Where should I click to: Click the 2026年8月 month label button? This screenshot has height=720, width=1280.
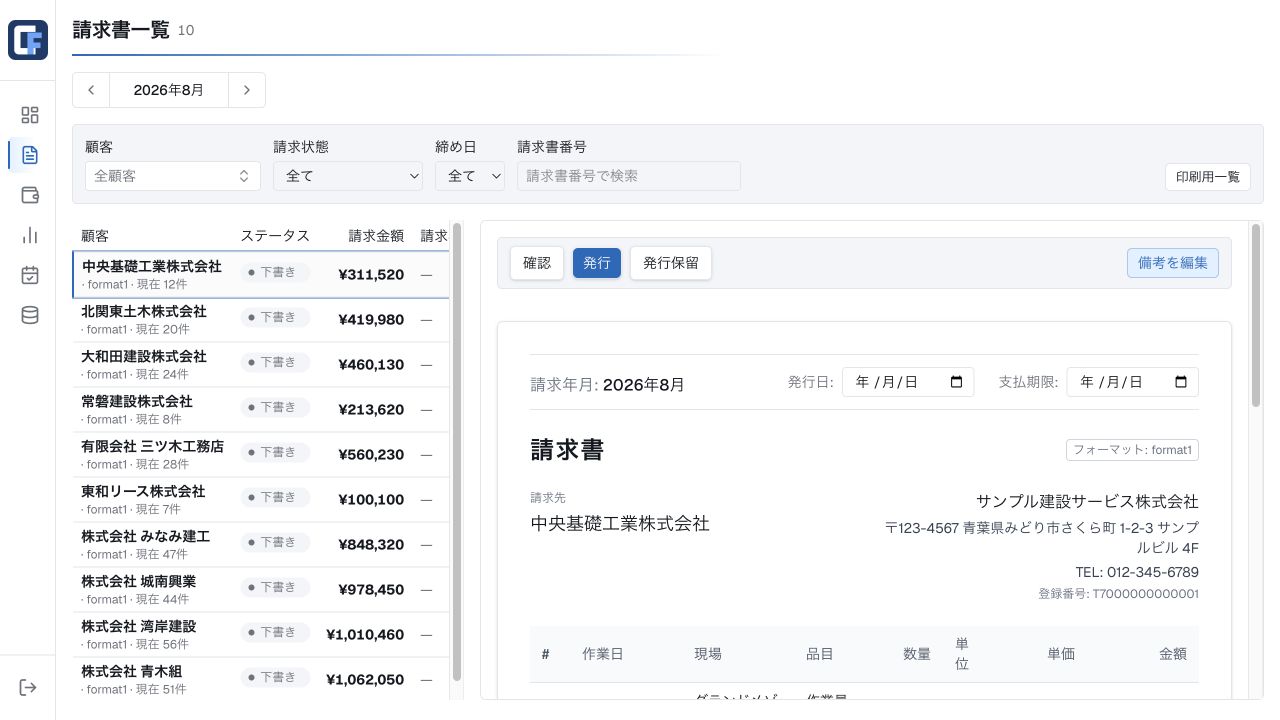pos(169,90)
